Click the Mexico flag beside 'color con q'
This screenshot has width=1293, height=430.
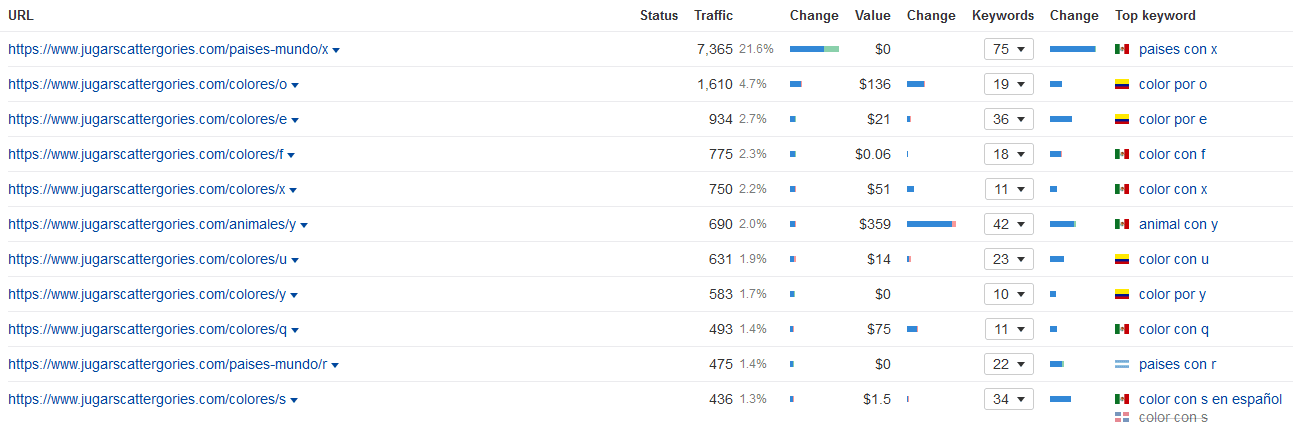pyautogui.click(x=1122, y=329)
